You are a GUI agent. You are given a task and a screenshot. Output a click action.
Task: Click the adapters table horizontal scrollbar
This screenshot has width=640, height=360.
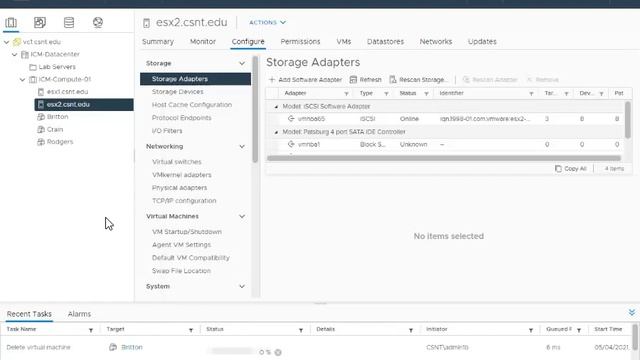[x=444, y=158]
